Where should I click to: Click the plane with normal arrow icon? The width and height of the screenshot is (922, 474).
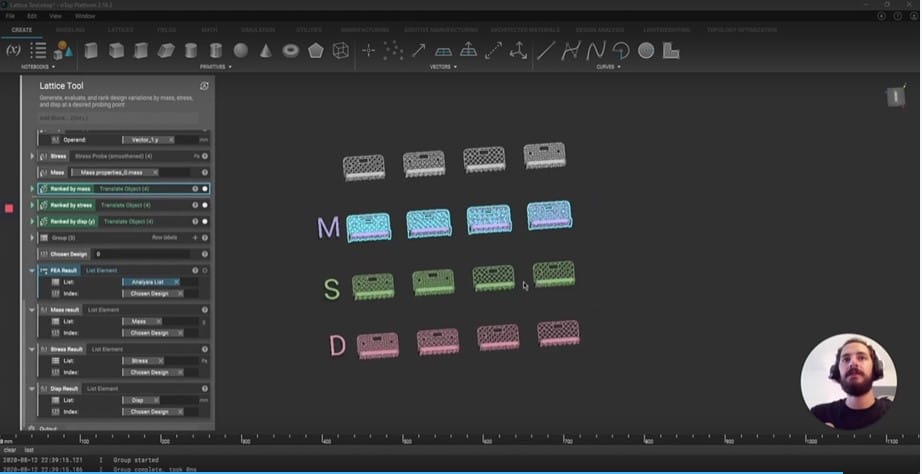point(468,50)
